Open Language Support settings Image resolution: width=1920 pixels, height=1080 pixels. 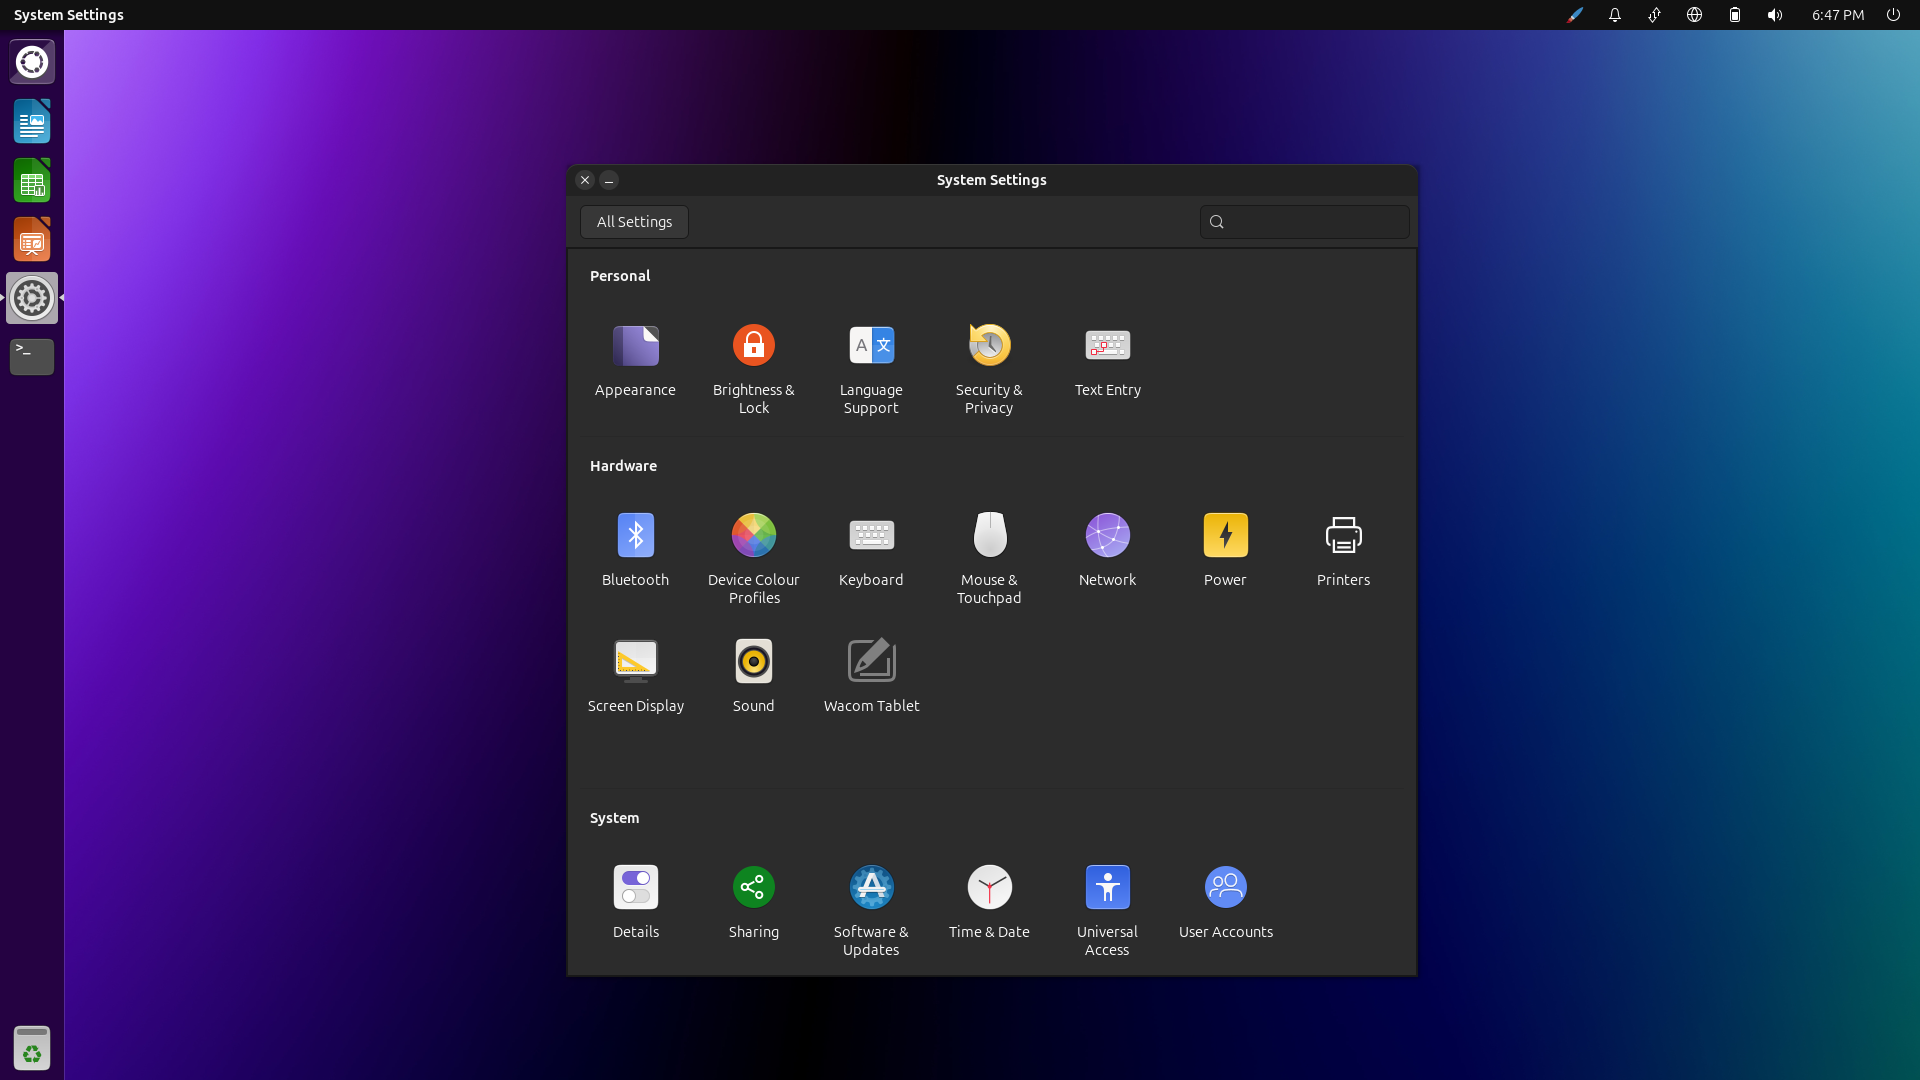click(871, 369)
